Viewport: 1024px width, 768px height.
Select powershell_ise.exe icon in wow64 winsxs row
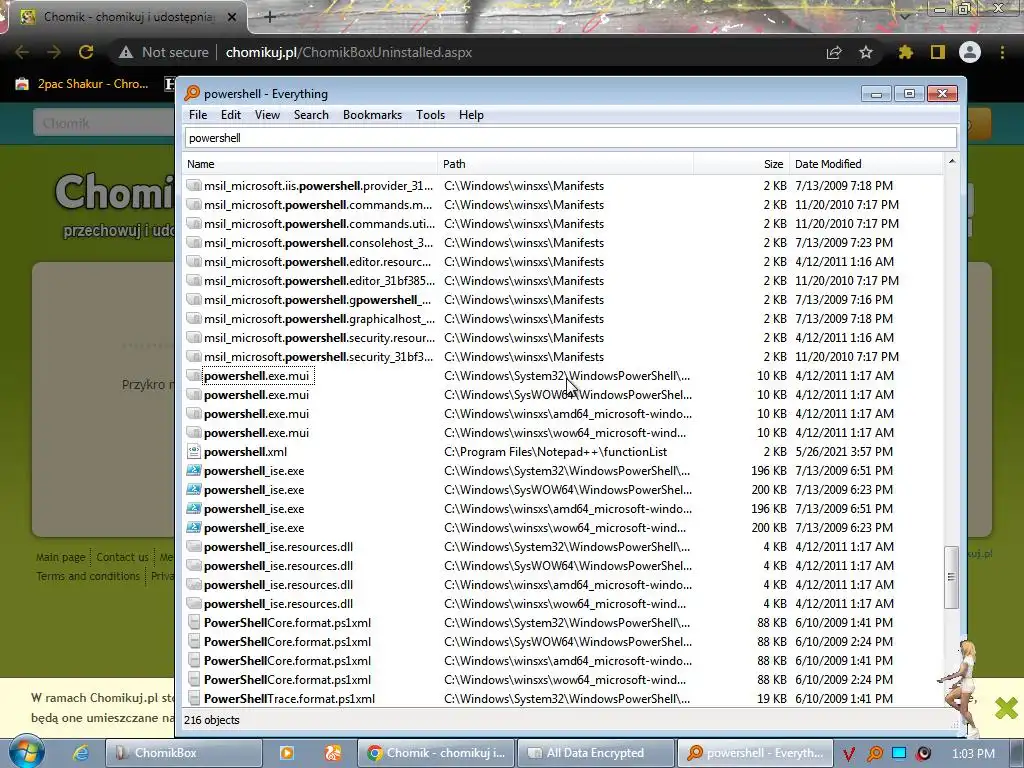(x=193, y=528)
